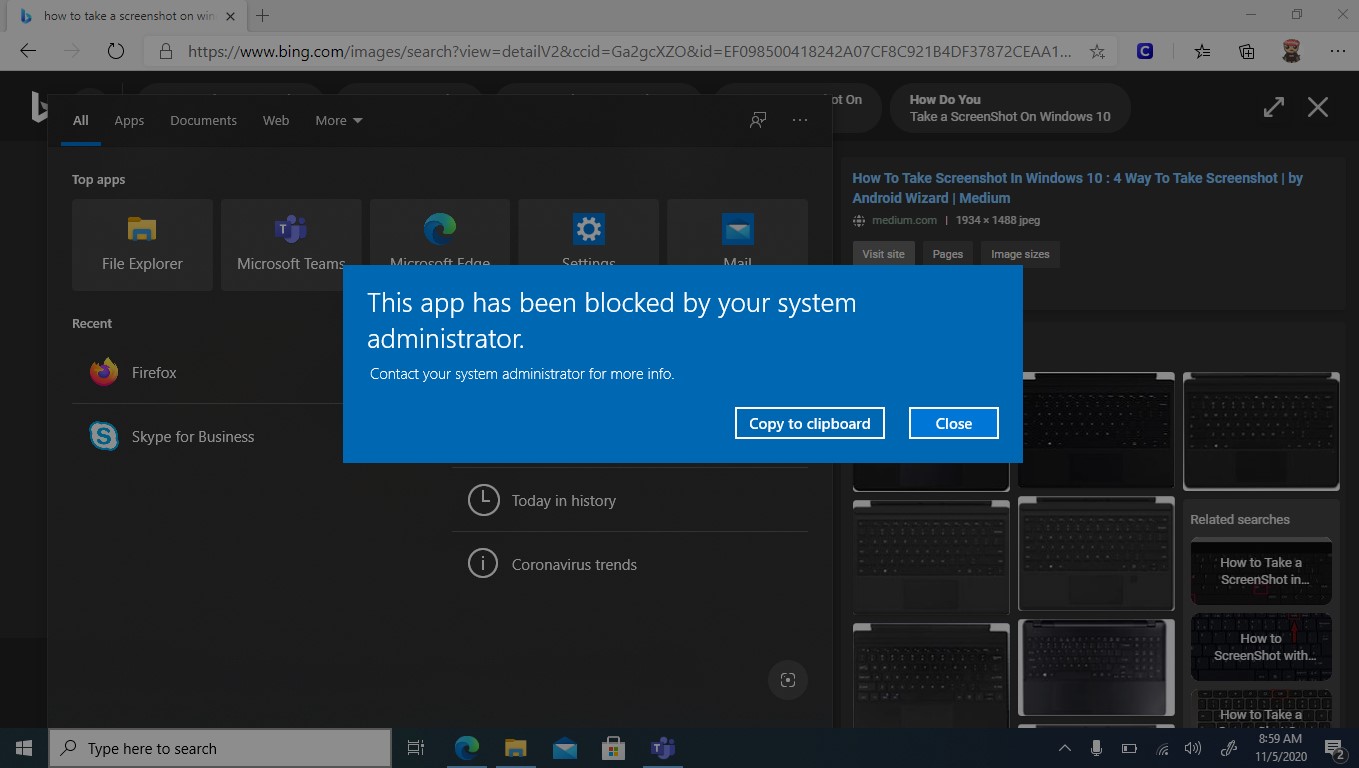Viewport: 1359px width, 768px height.
Task: Click the Edge address bar URL
Action: [x=629, y=51]
